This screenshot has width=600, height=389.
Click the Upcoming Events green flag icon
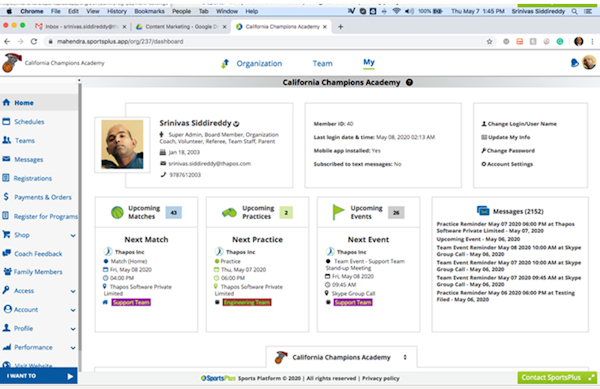[338, 212]
